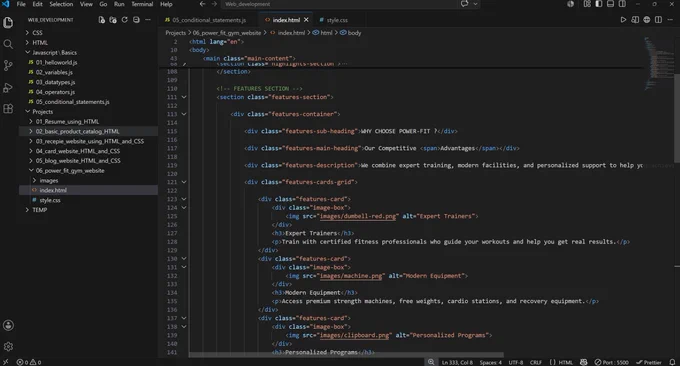Click the New Folder icon in Explorer header
Image resolution: width=680 pixels, height=366 pixels.
[113, 20]
